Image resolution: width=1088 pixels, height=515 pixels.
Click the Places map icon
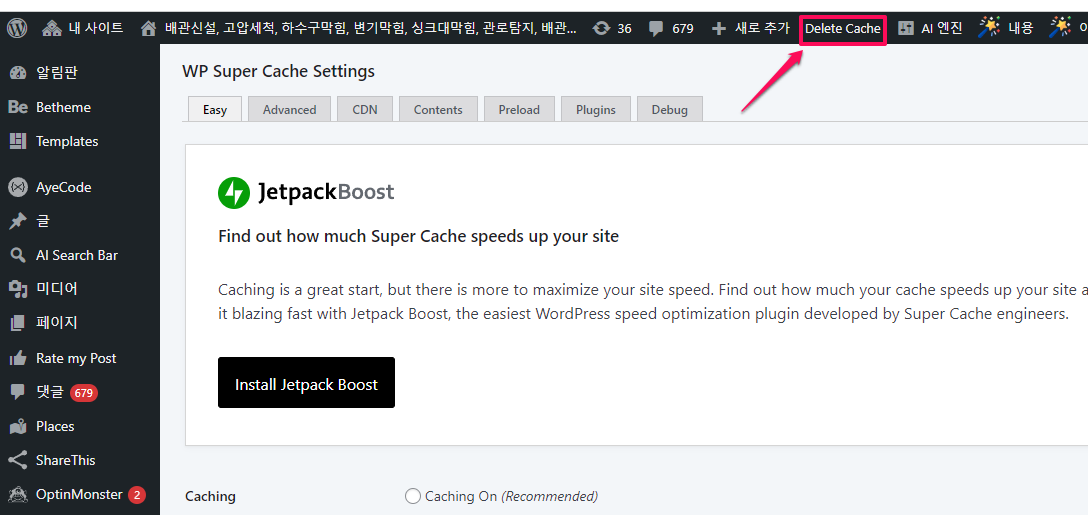[18, 426]
